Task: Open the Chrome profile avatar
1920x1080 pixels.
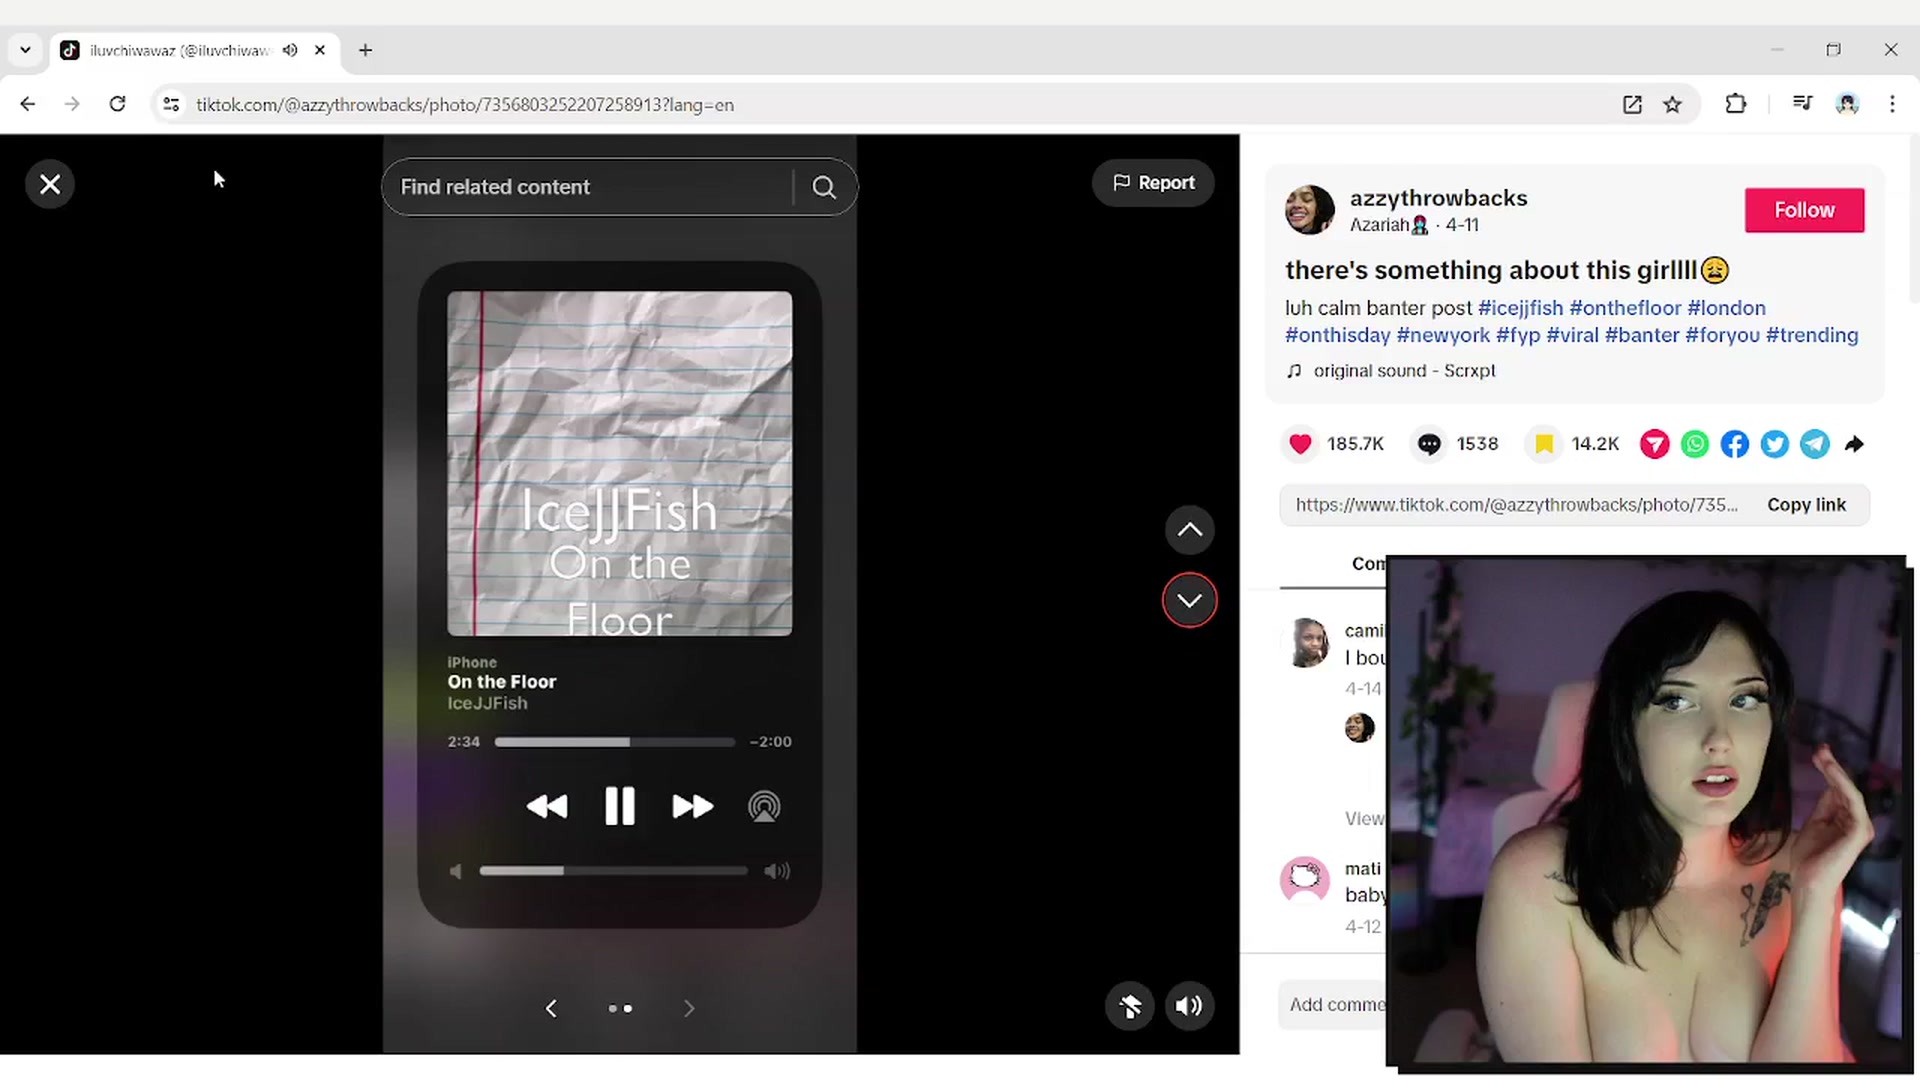Action: pos(1847,104)
